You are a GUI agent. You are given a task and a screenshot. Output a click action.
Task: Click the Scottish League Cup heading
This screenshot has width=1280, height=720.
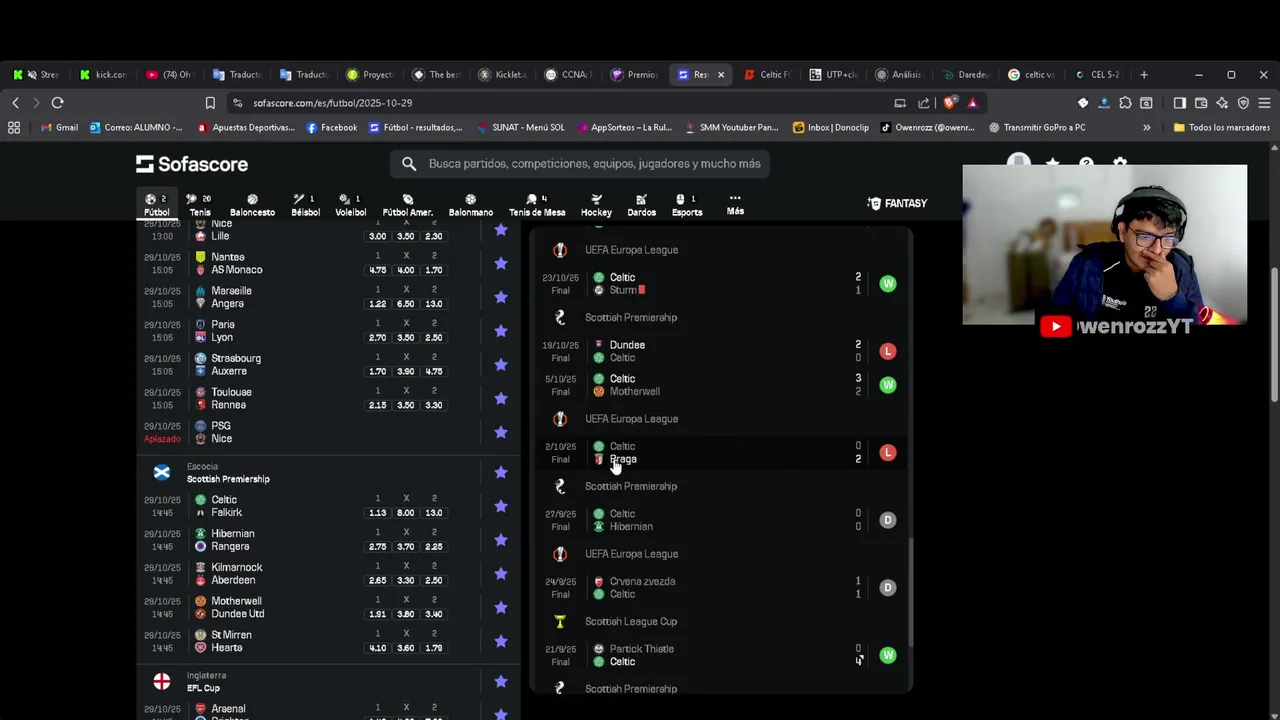[x=631, y=622]
